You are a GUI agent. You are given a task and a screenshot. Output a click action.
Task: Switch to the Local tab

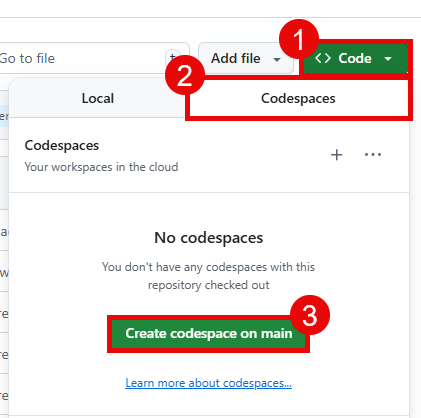click(98, 99)
